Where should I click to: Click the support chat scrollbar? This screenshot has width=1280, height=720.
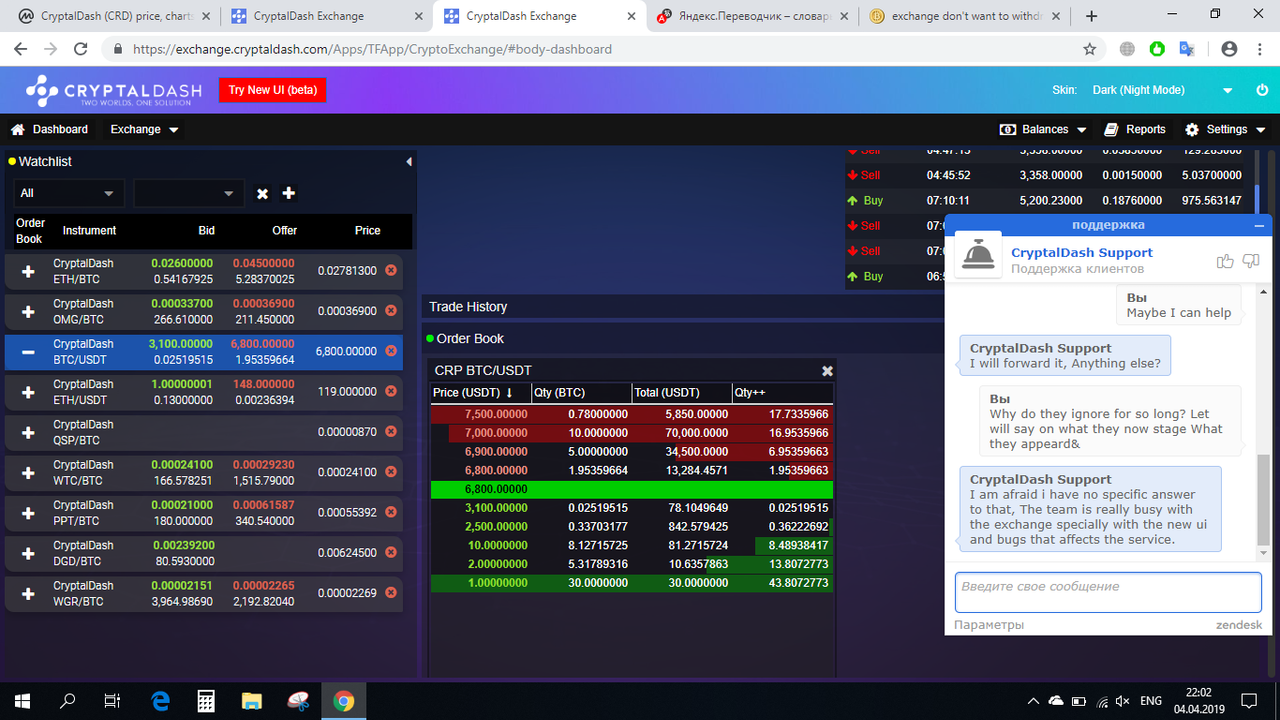(1264, 500)
